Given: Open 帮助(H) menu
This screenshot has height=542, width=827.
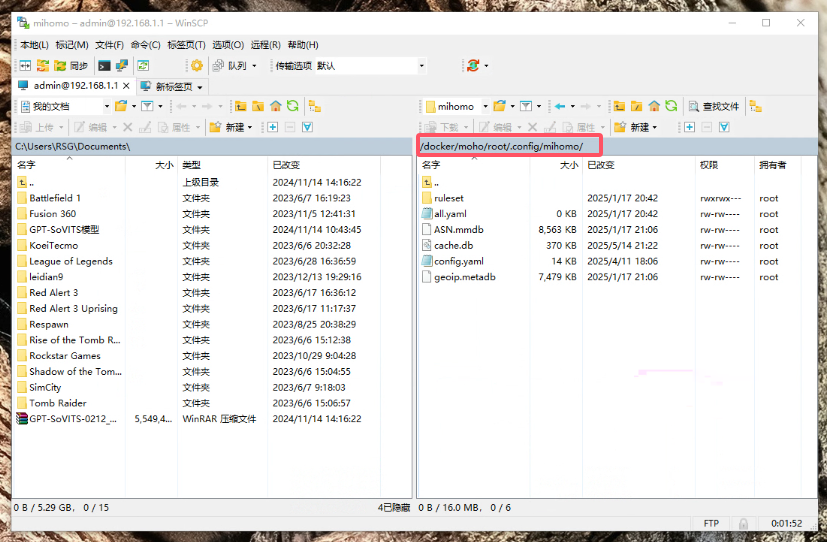Looking at the screenshot, I should click(x=303, y=45).
